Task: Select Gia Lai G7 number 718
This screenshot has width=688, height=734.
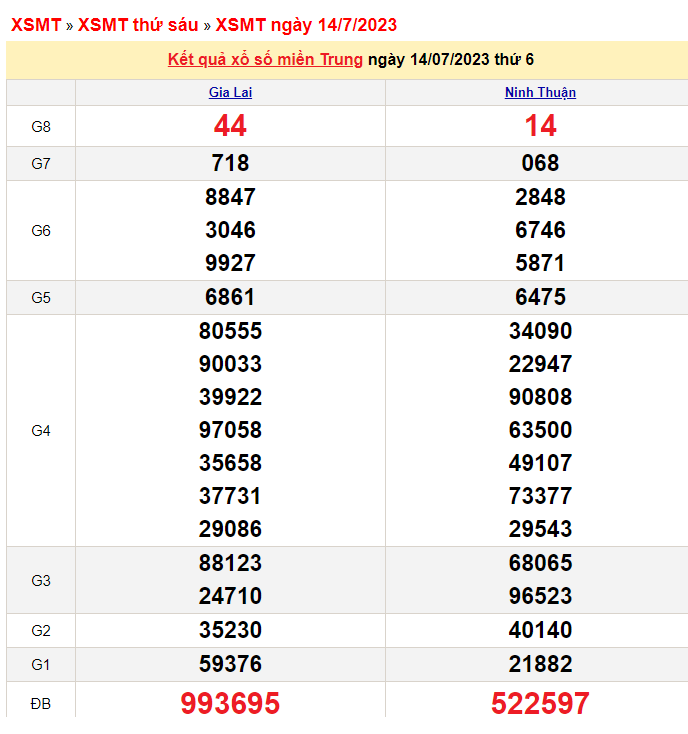Action: pyautogui.click(x=230, y=163)
